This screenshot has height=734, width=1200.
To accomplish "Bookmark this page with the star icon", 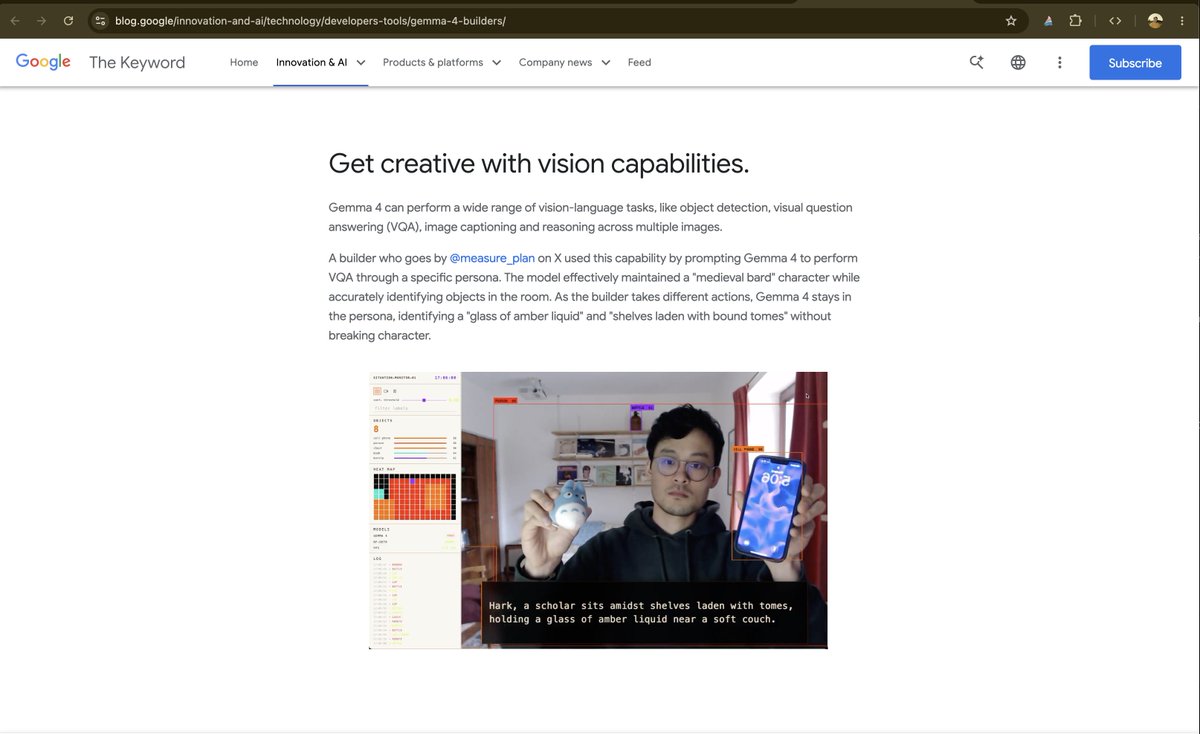I will coord(1011,21).
